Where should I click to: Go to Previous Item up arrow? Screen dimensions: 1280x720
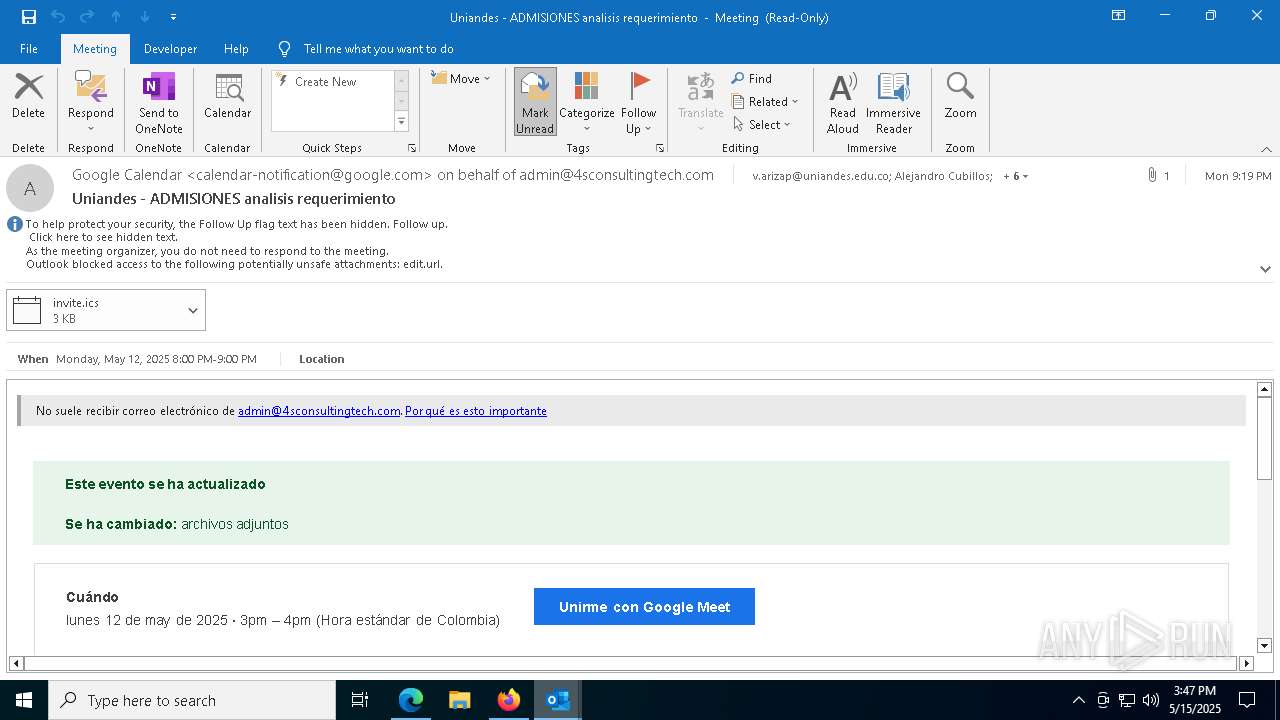[x=116, y=17]
